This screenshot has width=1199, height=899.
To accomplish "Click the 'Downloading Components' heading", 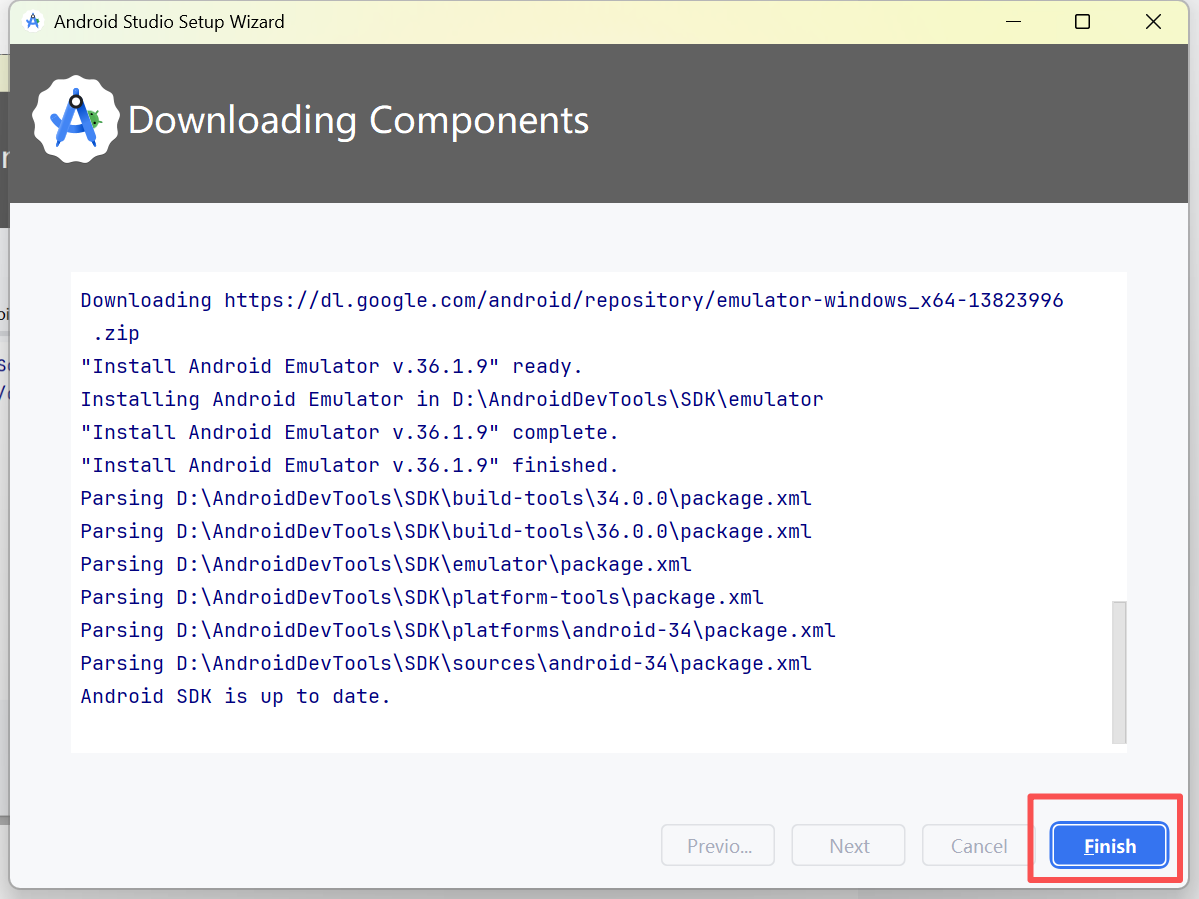I will click(x=358, y=120).
